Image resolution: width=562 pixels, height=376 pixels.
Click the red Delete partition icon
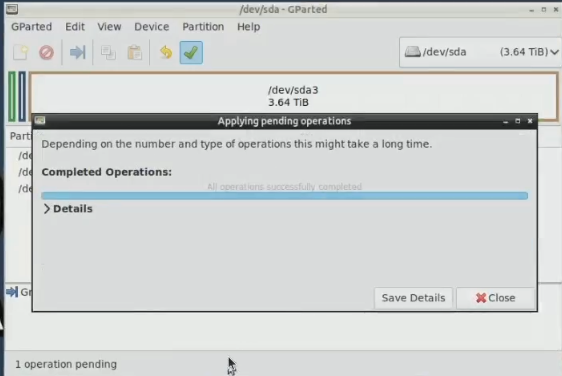47,53
